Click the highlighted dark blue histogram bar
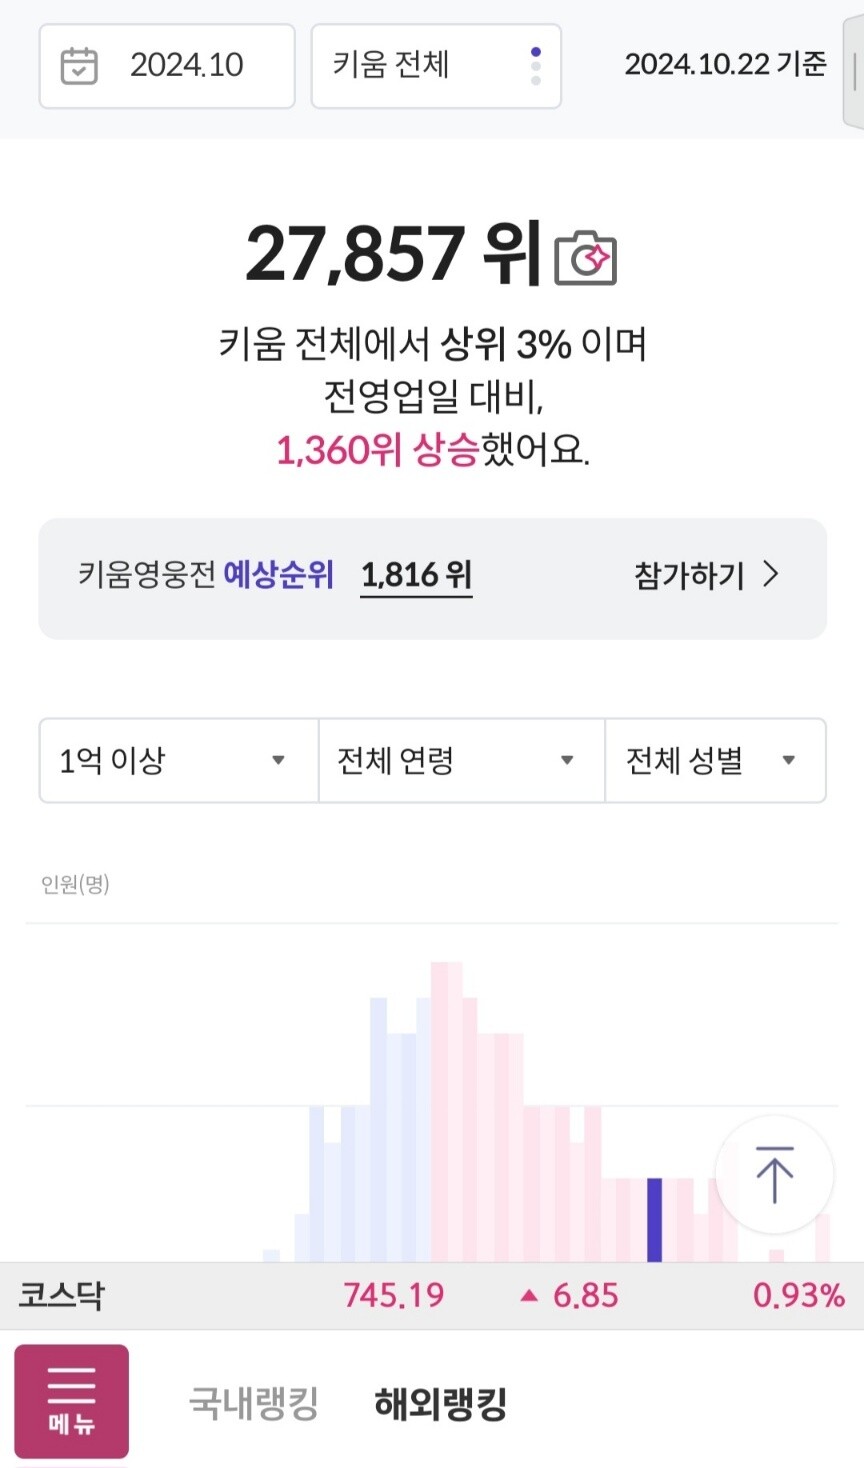 (654, 1219)
